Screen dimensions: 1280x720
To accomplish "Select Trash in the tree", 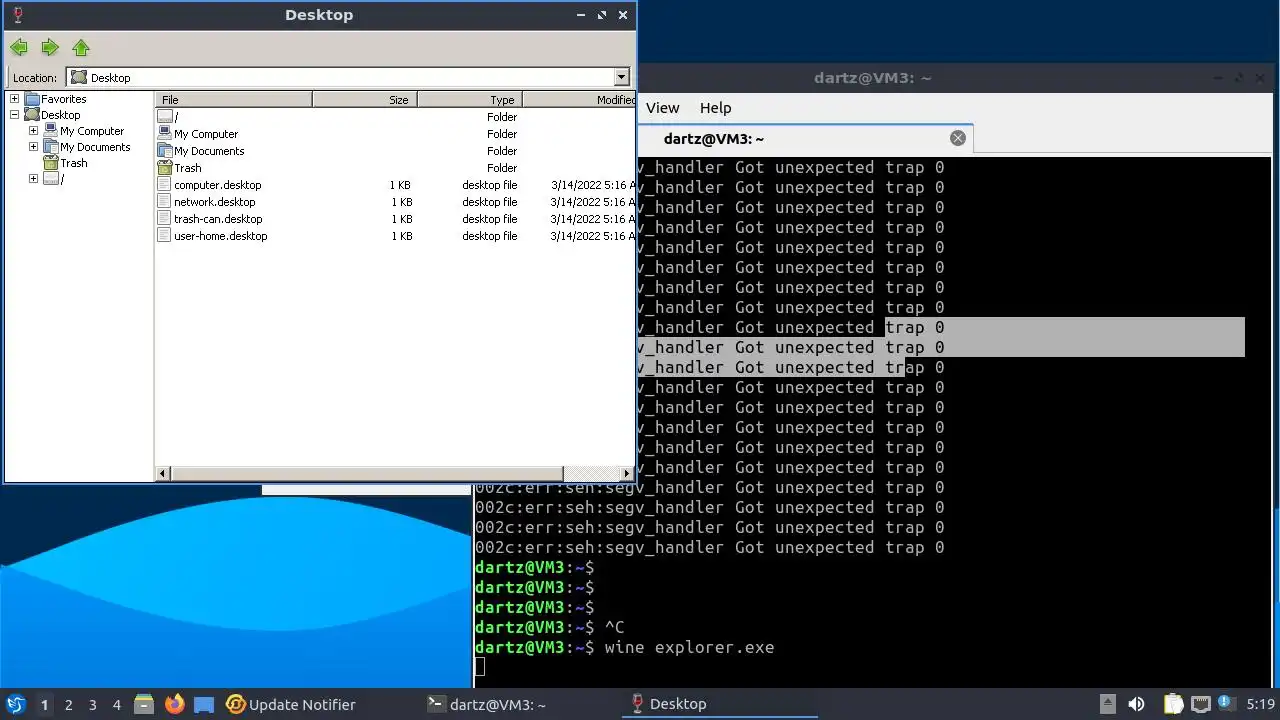I will pos(74,163).
